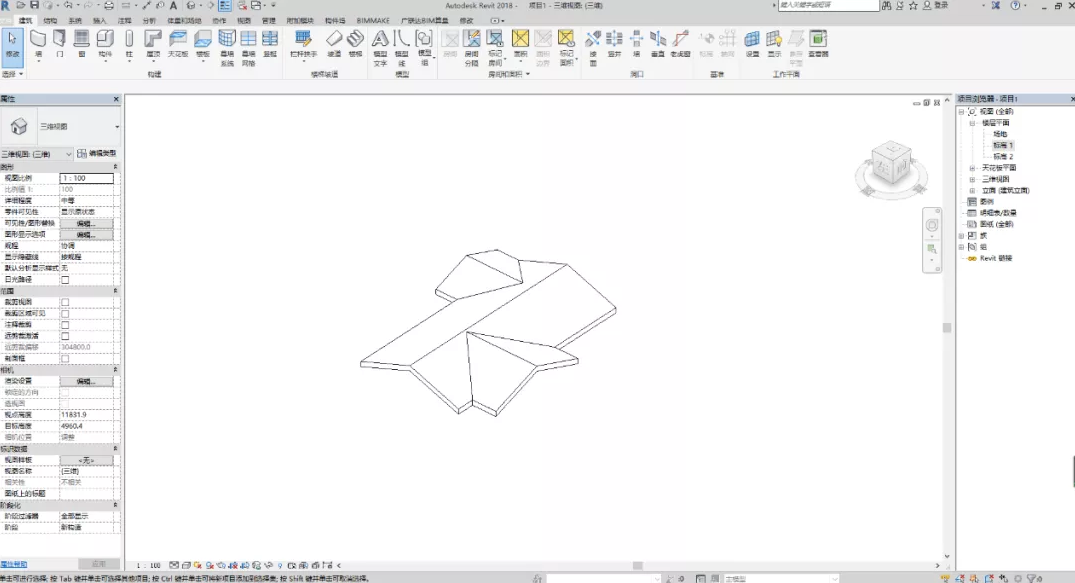Viewport: 1075px width, 583px height.
Task: Select the Curtain Grid (幕墙网格) tool
Action: pos(248,48)
